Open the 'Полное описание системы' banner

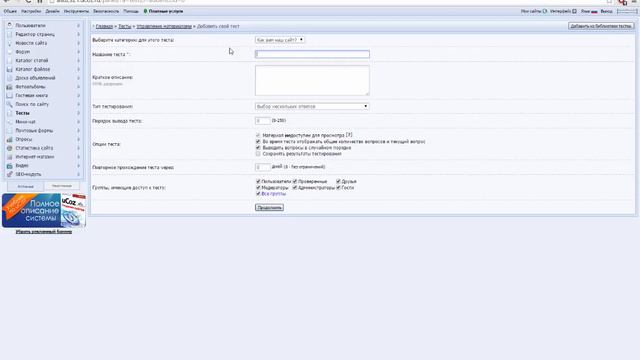click(44, 210)
